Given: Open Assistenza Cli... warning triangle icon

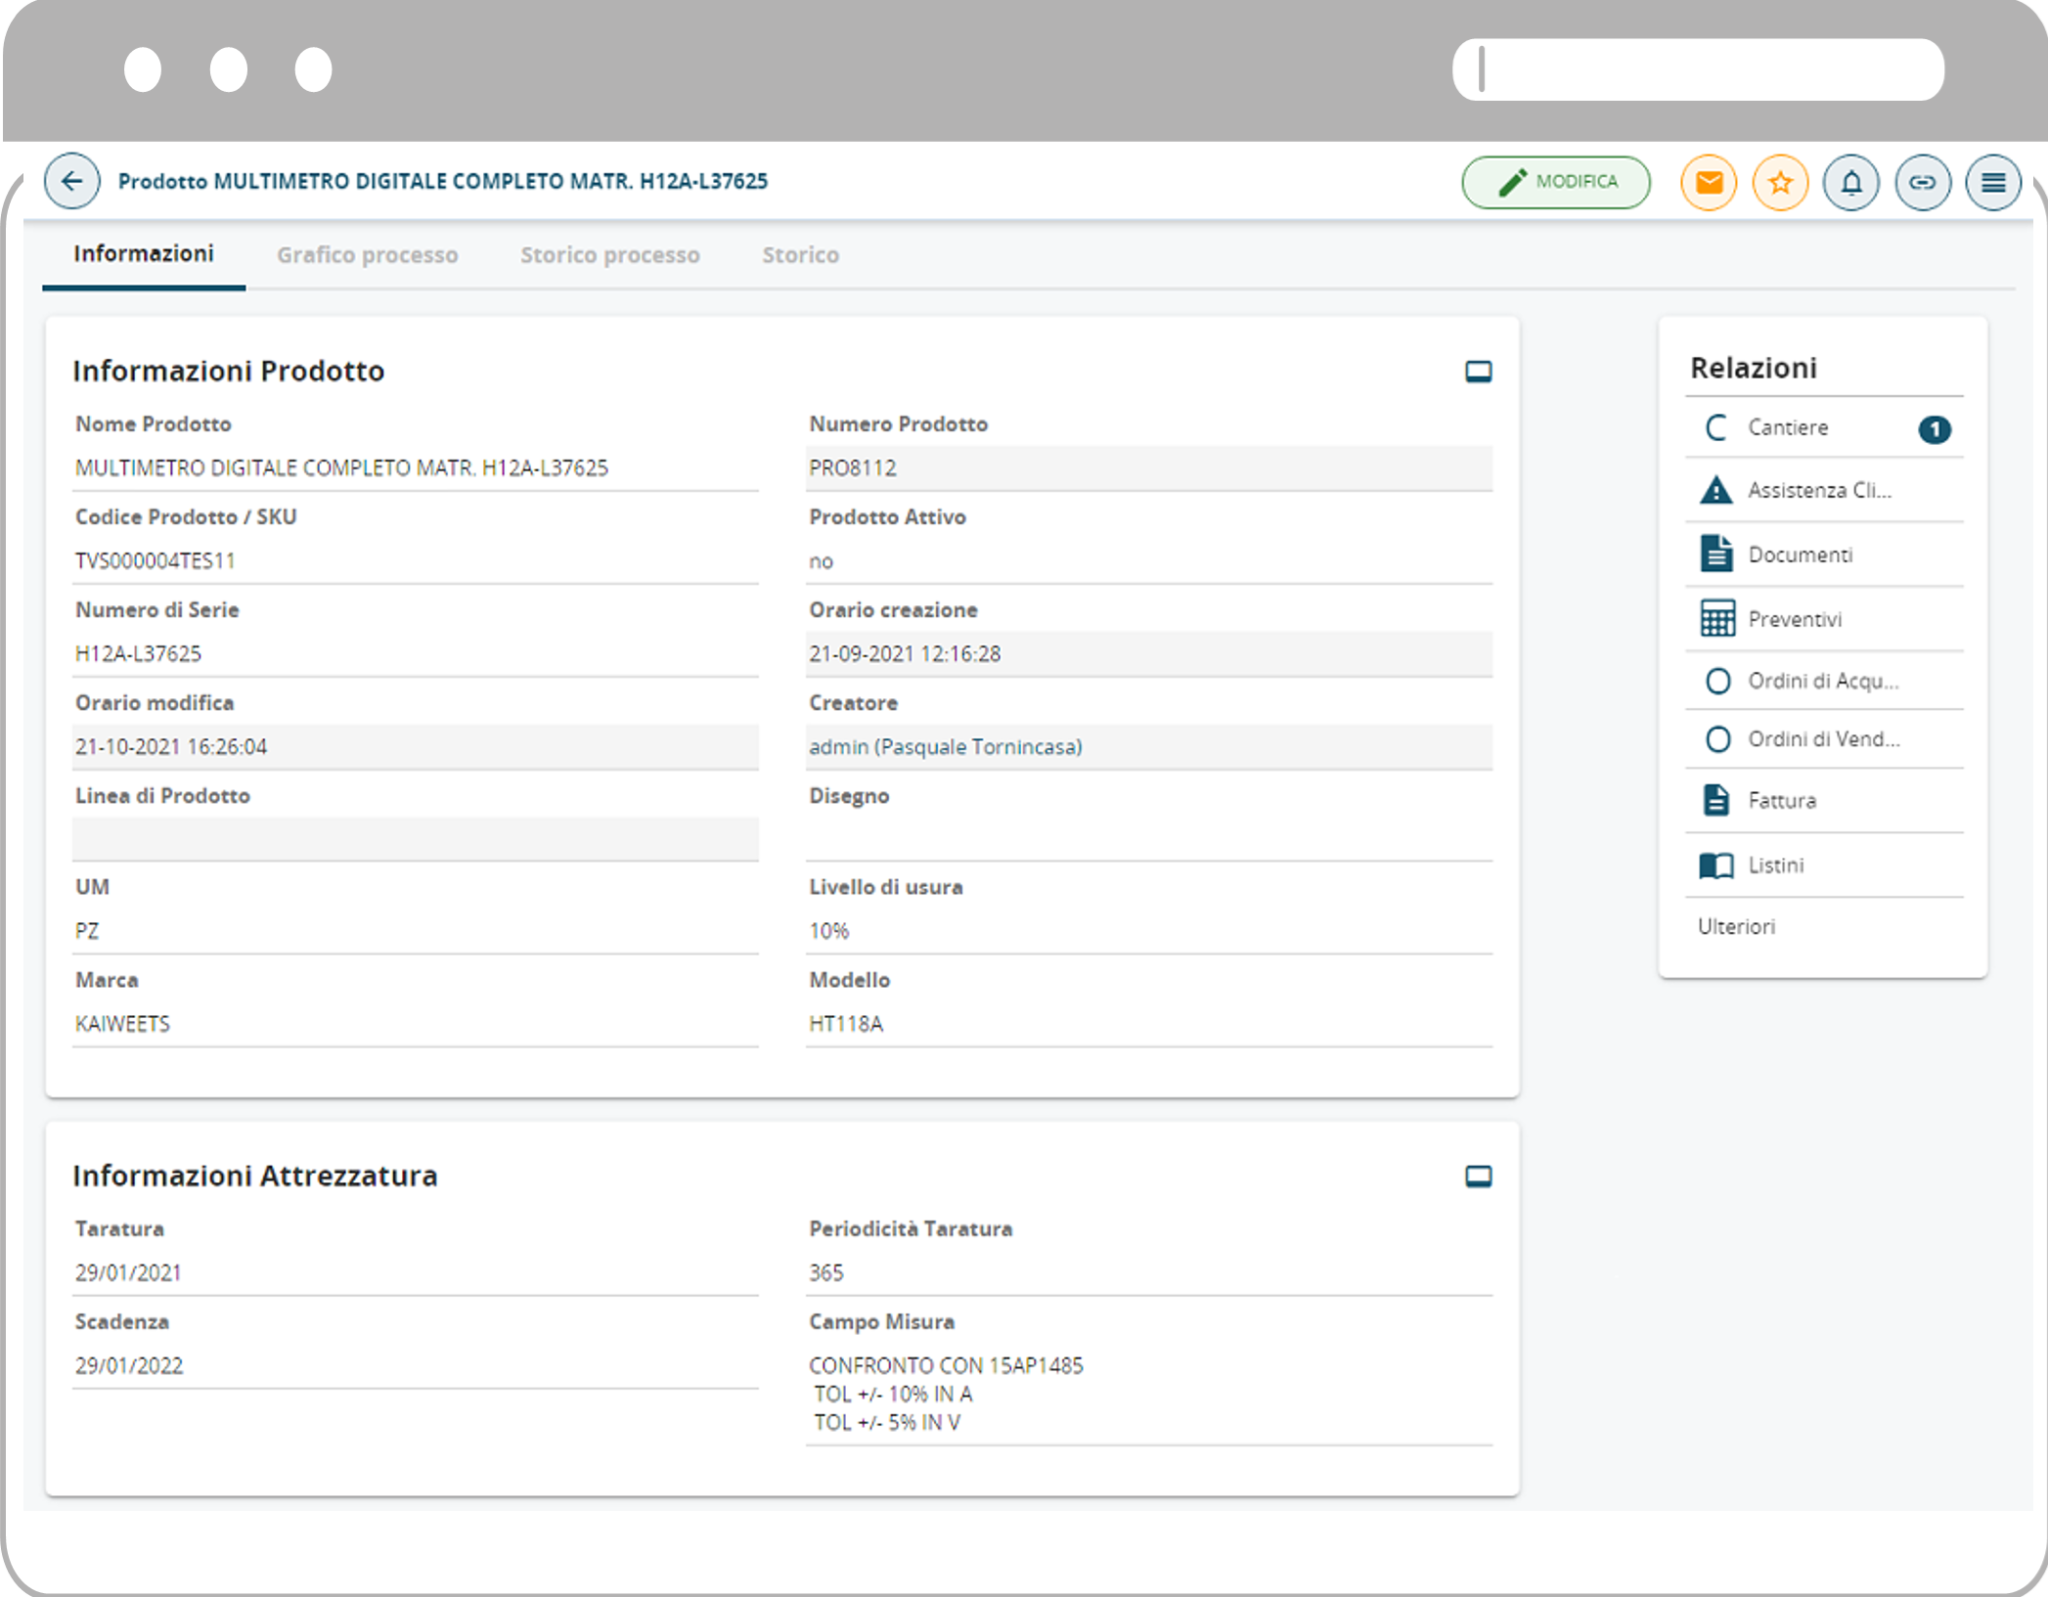Looking at the screenshot, I should pyautogui.click(x=1716, y=490).
